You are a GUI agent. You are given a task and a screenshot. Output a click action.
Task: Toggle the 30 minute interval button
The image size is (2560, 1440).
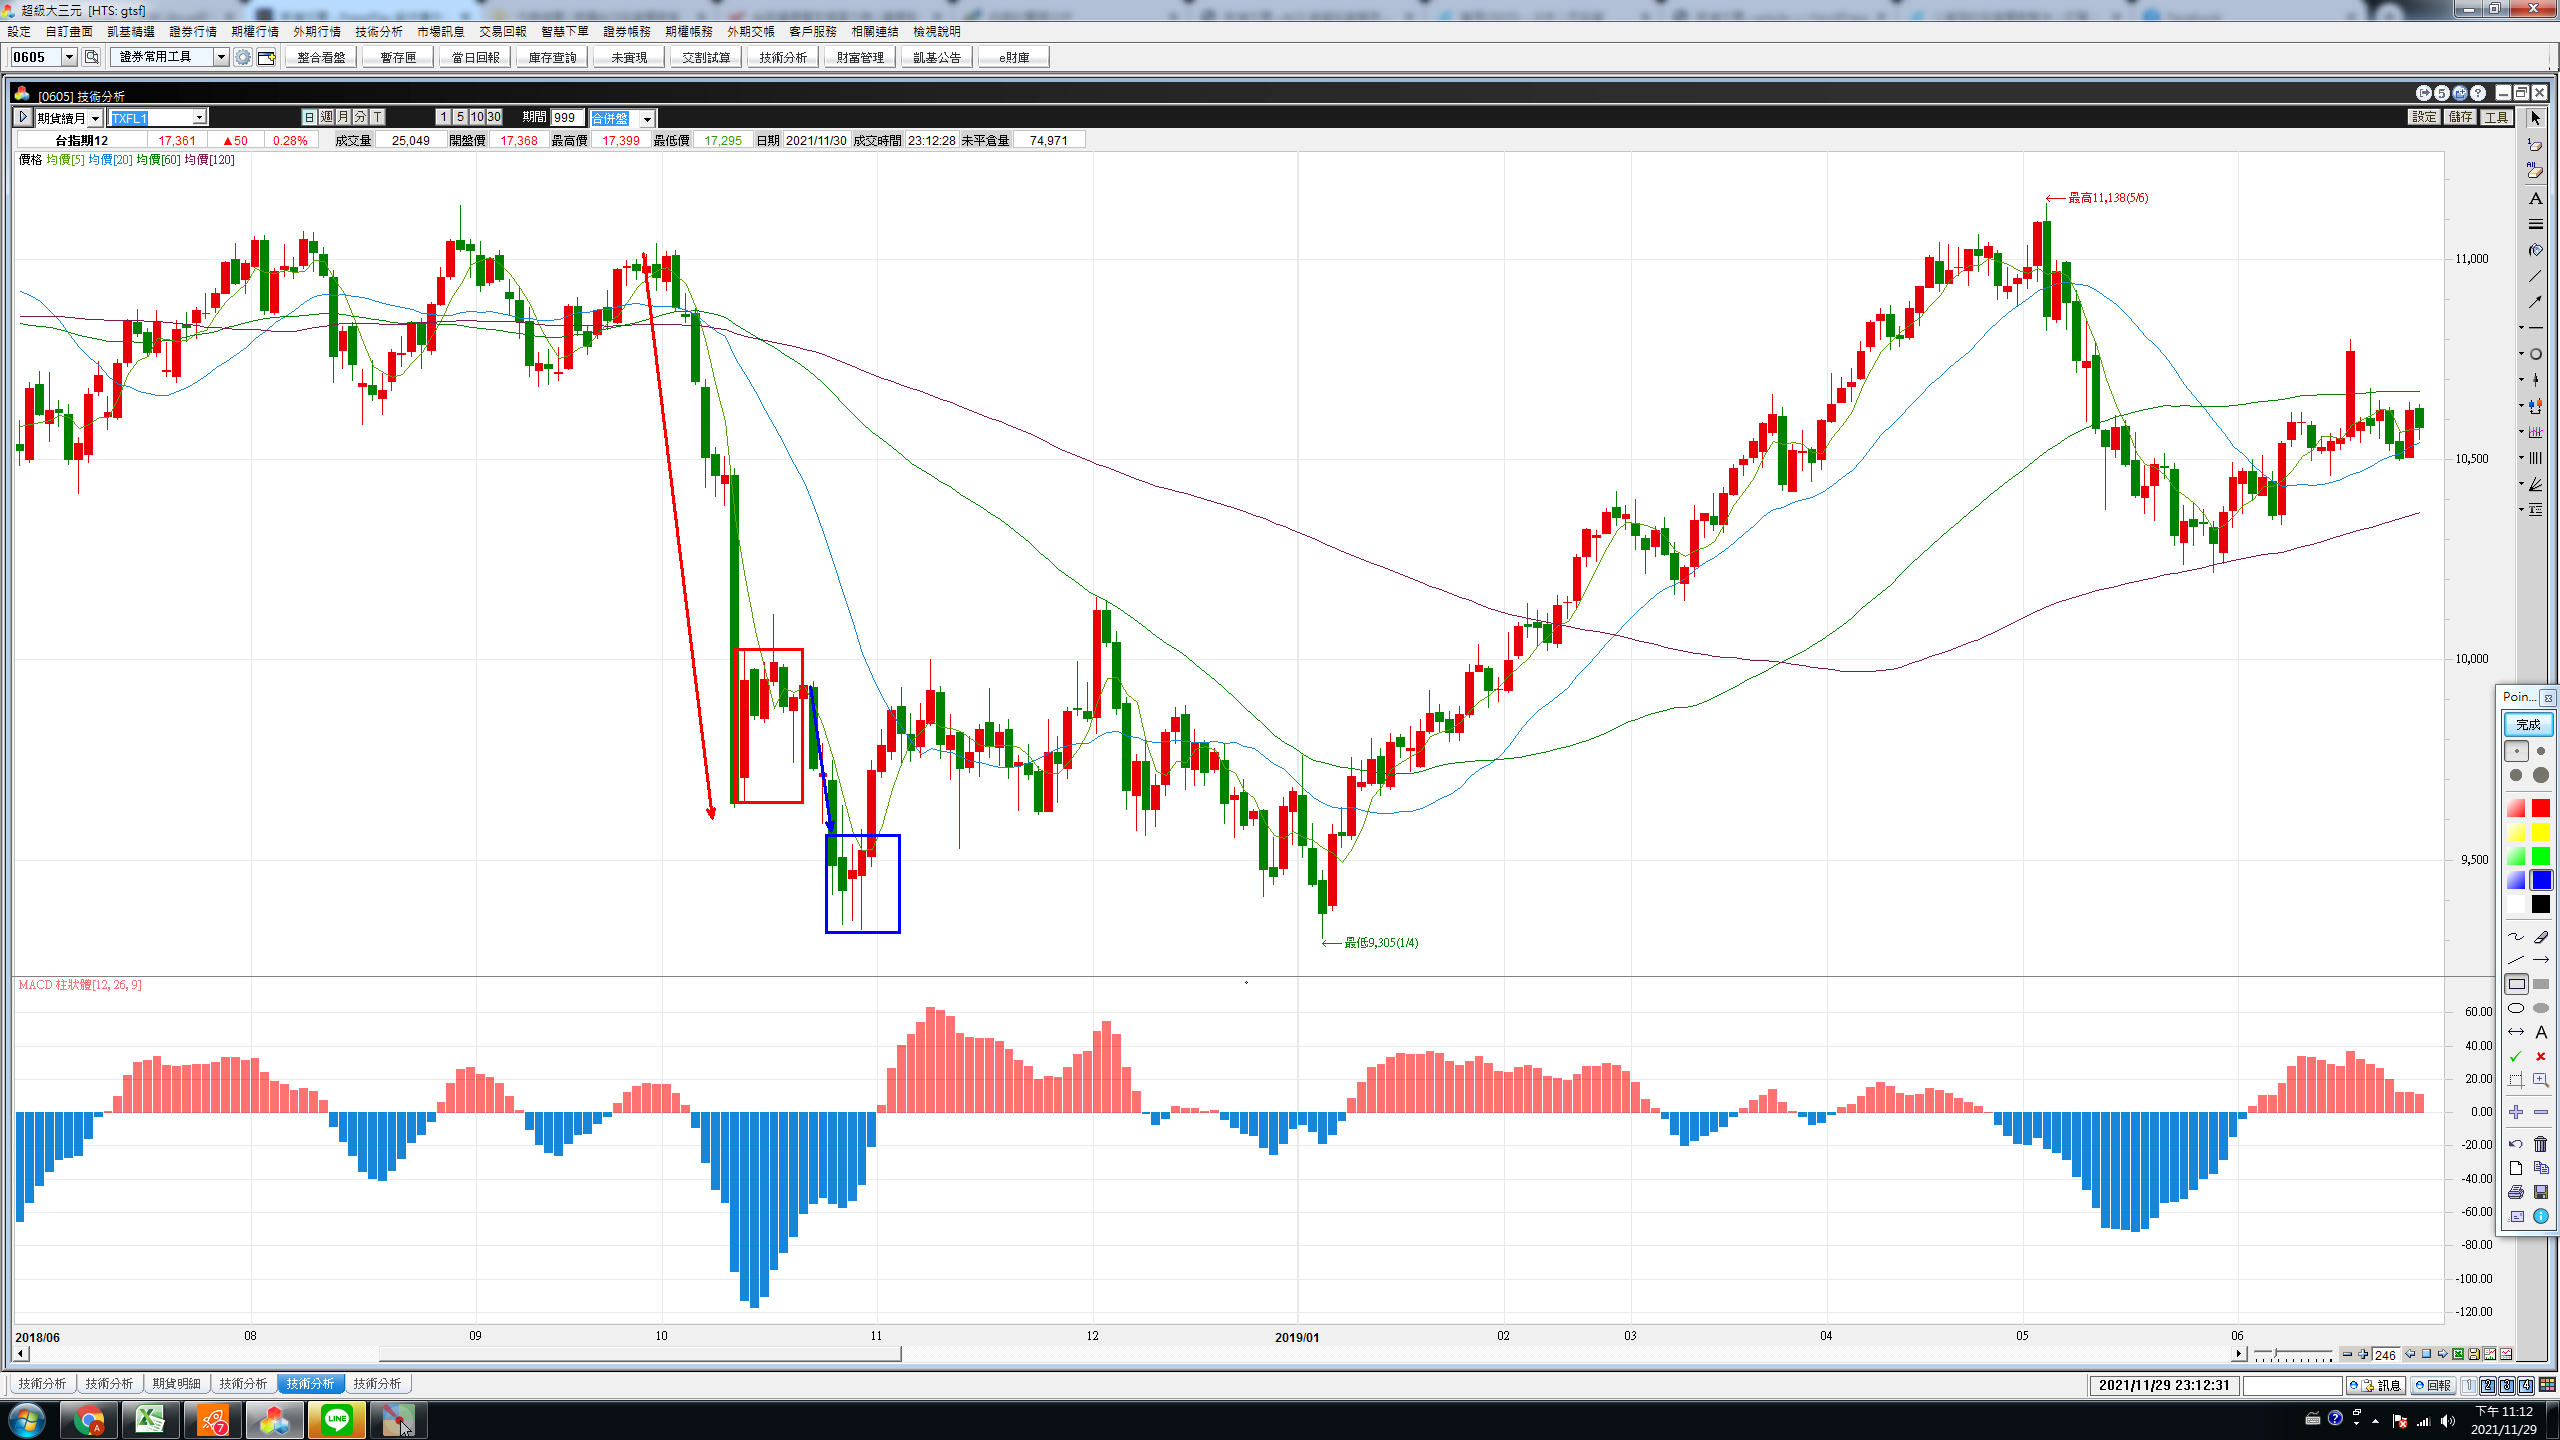494,117
